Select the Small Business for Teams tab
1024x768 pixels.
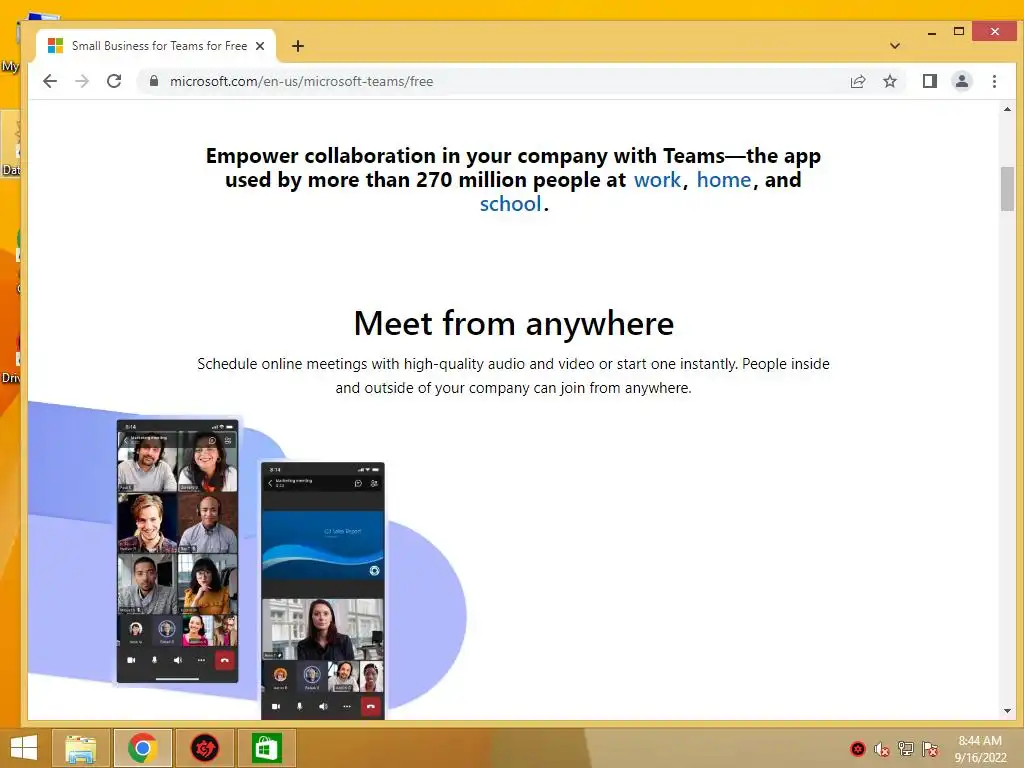coord(155,46)
